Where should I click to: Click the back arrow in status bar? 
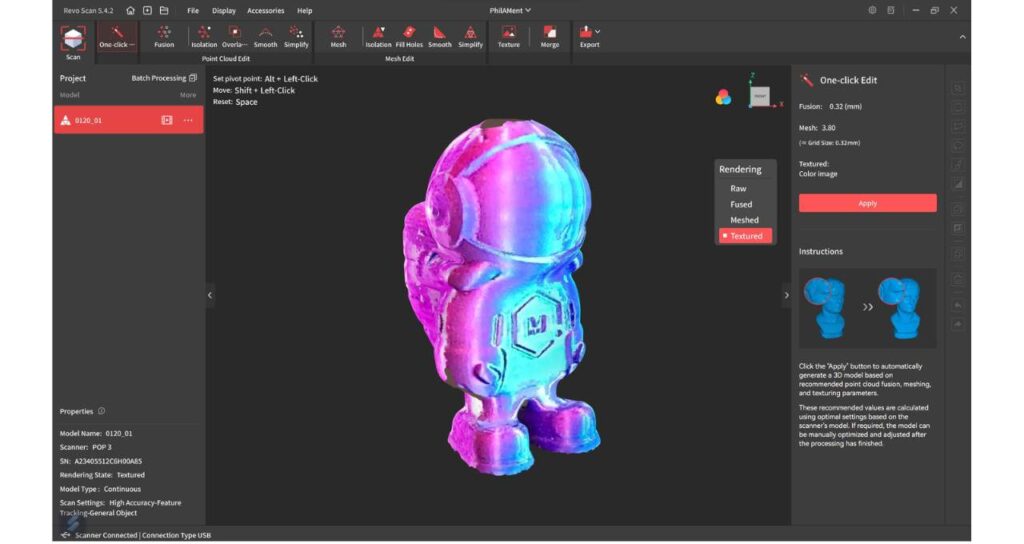click(x=65, y=535)
